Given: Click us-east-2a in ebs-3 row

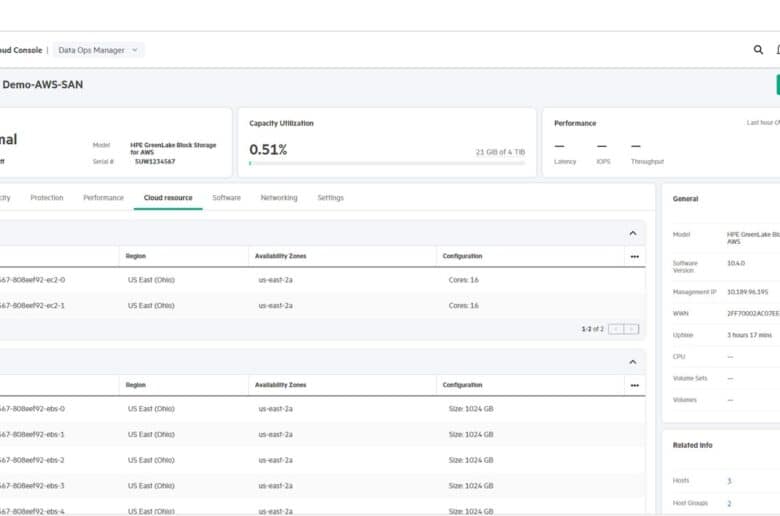Looking at the screenshot, I should pos(276,486).
